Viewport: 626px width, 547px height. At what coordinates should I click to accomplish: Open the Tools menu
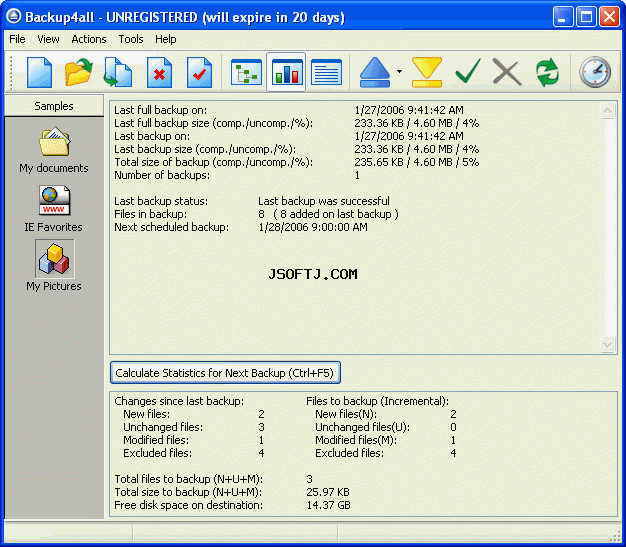click(131, 39)
